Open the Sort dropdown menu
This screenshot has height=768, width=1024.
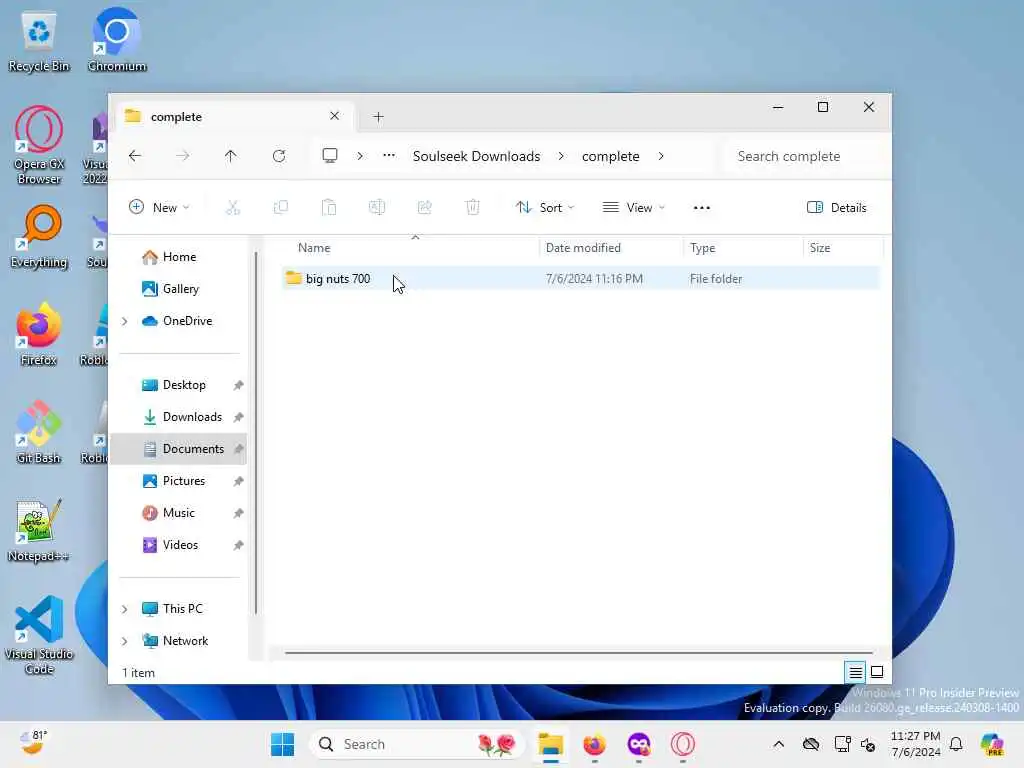pyautogui.click(x=545, y=208)
